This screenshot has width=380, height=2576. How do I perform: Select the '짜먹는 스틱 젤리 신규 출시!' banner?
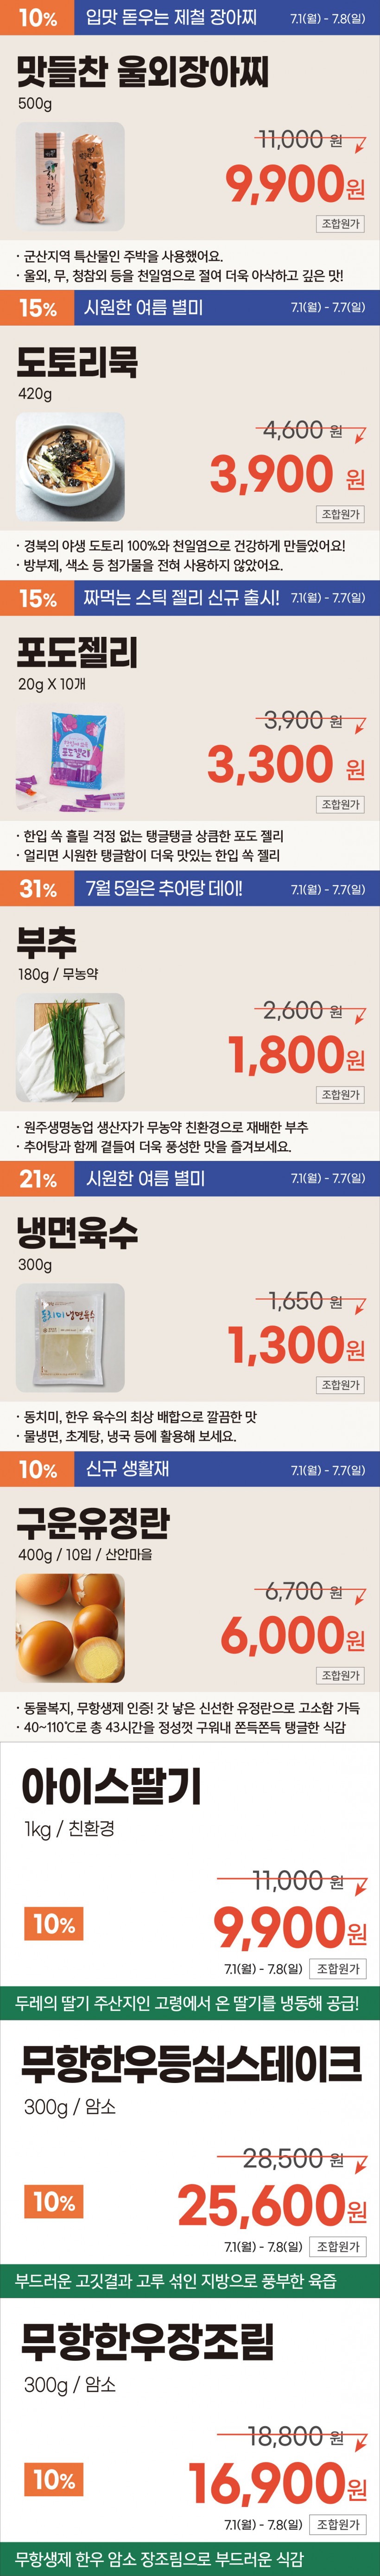[x=181, y=598]
